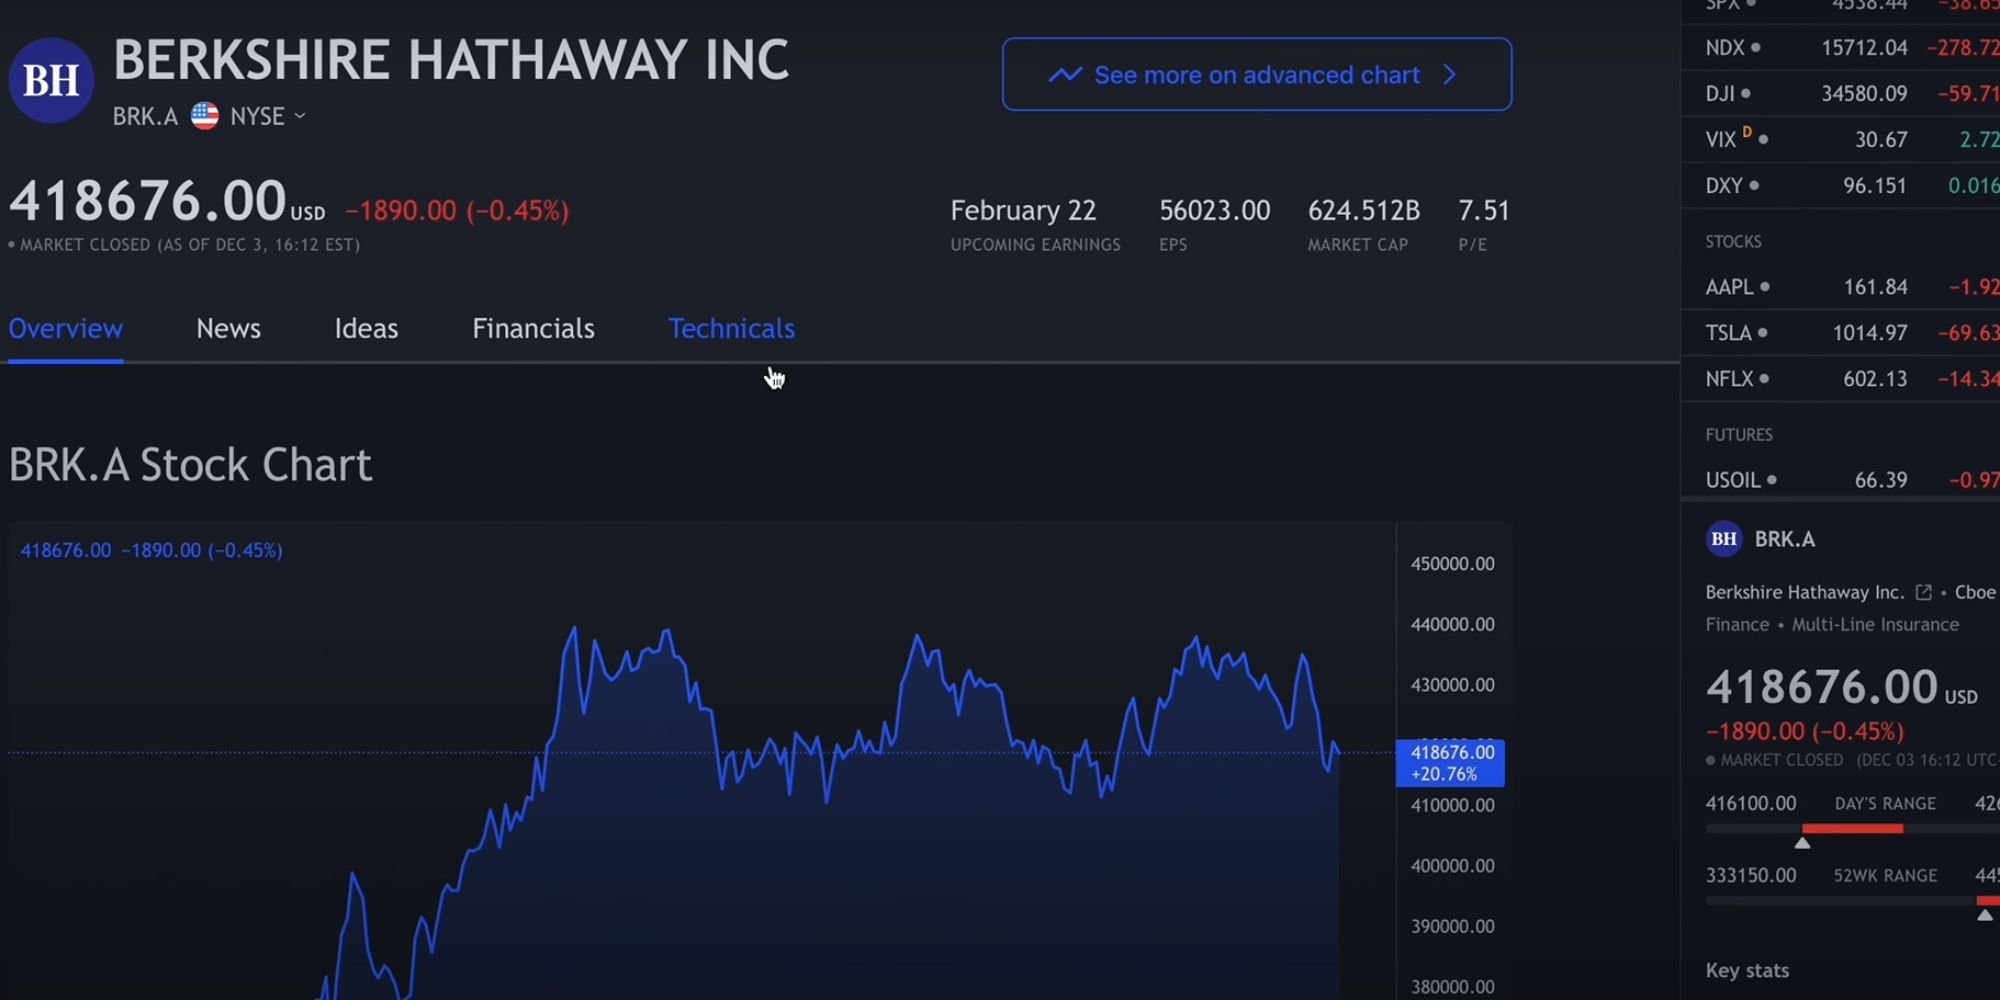Open external link icon beside Berkshire Hathaway Inc.
The image size is (2000, 1000).
click(1923, 592)
